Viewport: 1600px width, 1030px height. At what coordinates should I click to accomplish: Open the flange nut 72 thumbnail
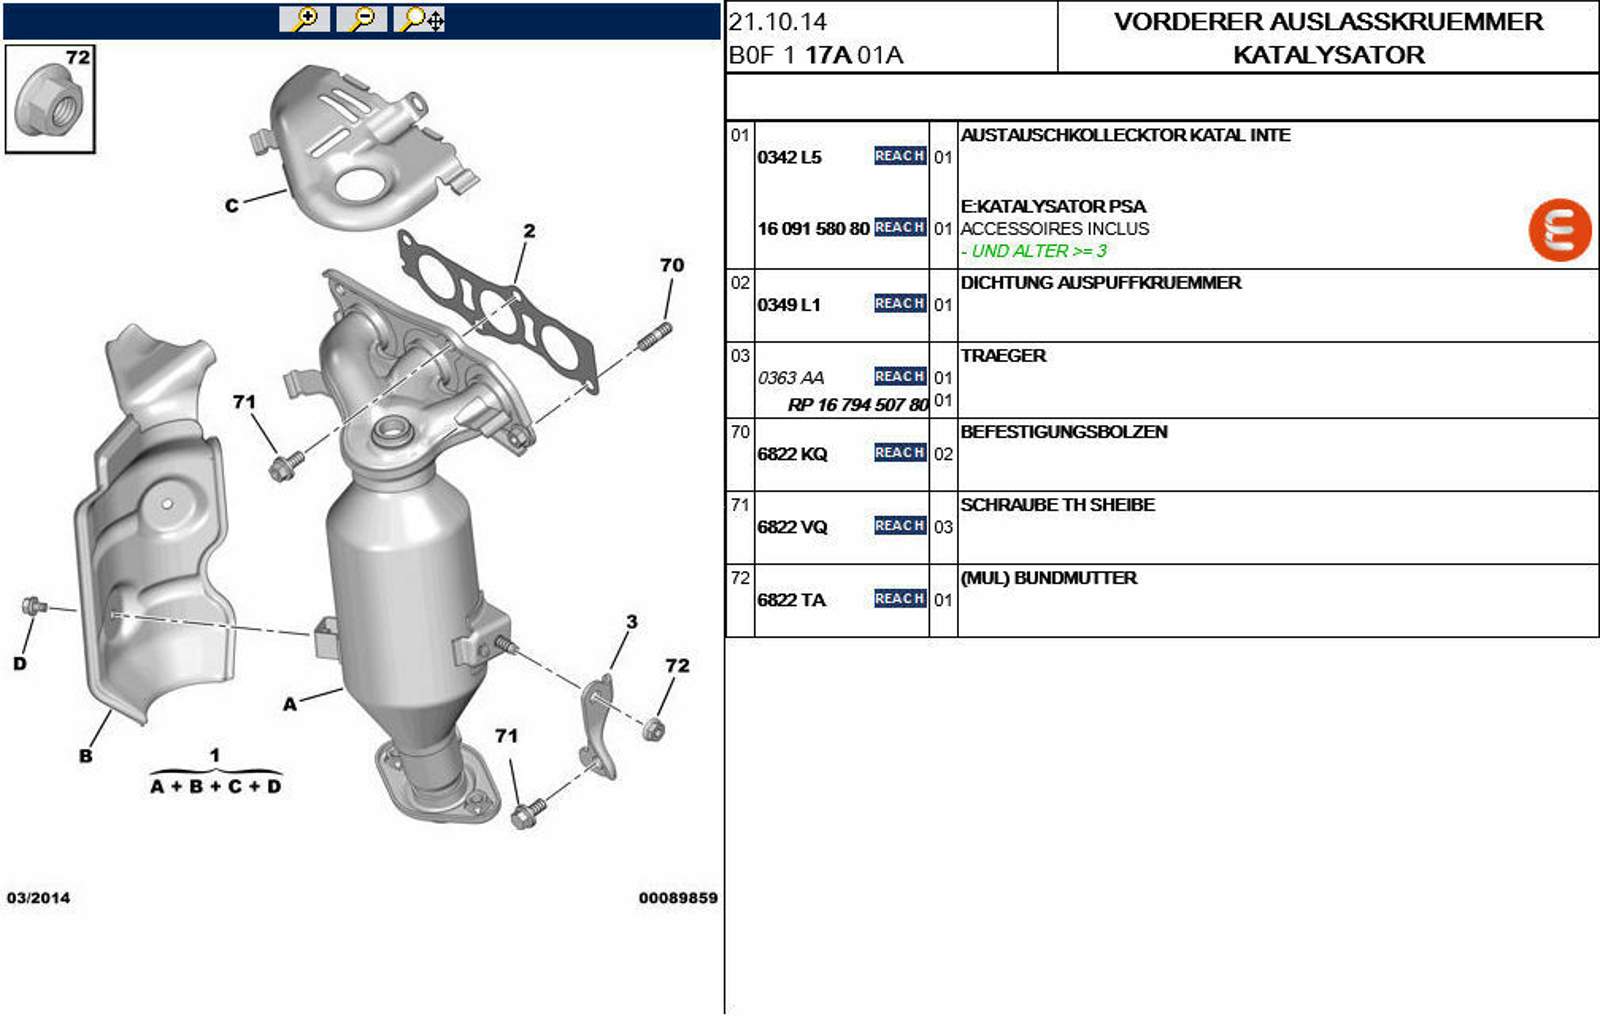coord(50,99)
